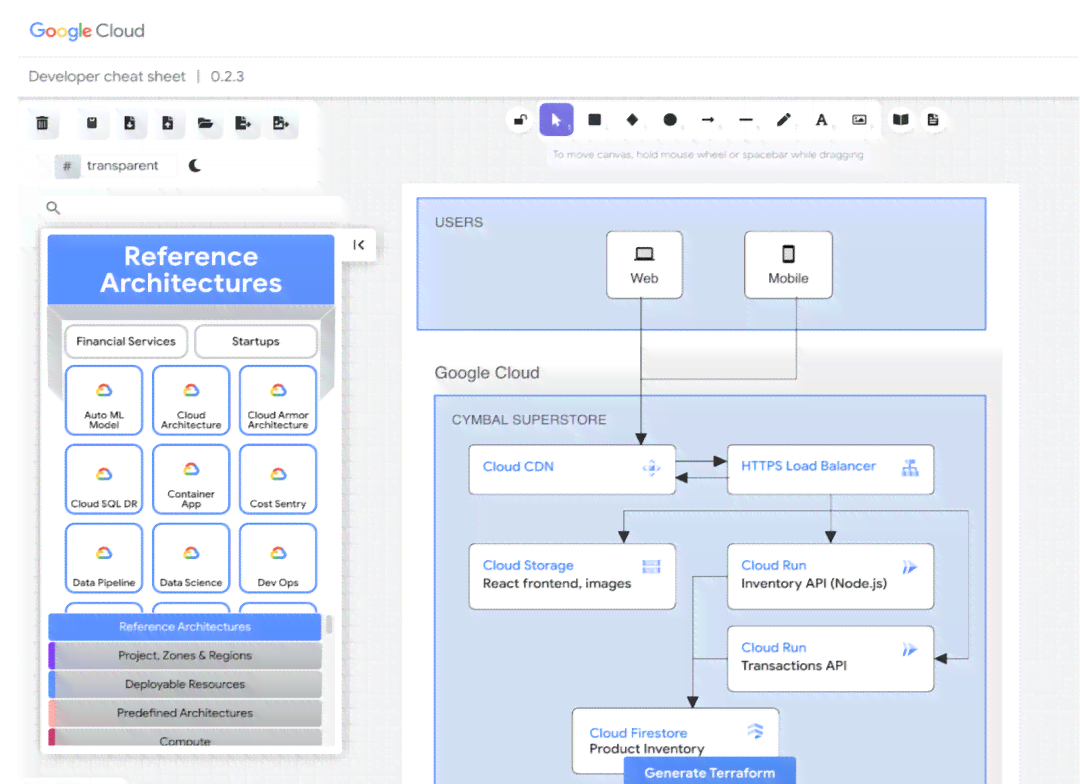Click the Google Cloud logo
Viewport: 1080px width, 784px height.
87,31
